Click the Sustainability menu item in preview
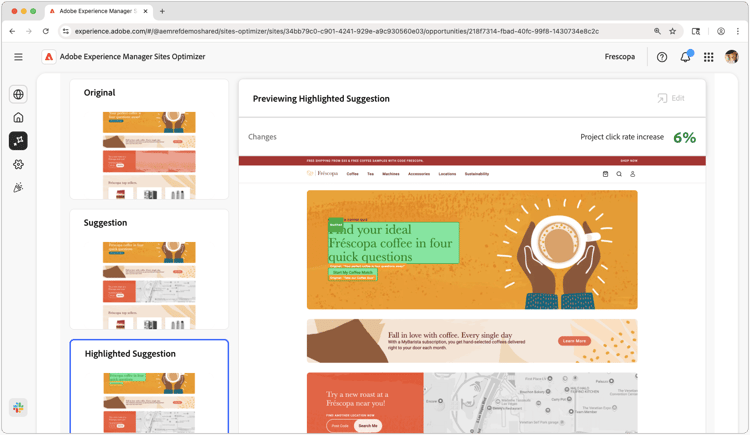Screen dimensions: 750x435 [477, 174]
